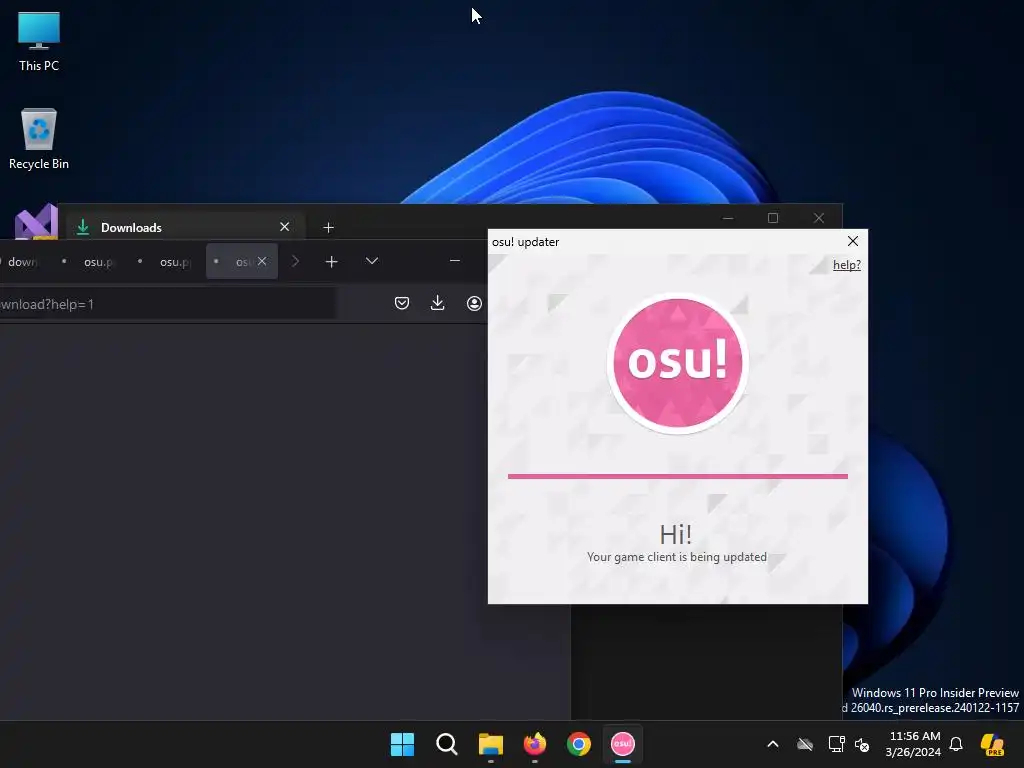Close the background Downloads window
The width and height of the screenshot is (1024, 768).
point(818,218)
